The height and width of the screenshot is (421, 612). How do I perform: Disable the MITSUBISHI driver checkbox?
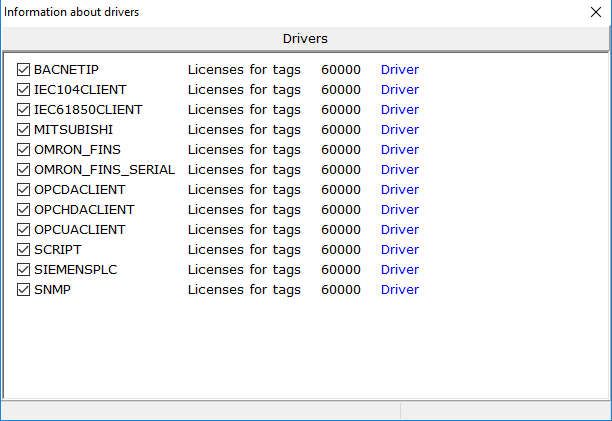(x=23, y=130)
